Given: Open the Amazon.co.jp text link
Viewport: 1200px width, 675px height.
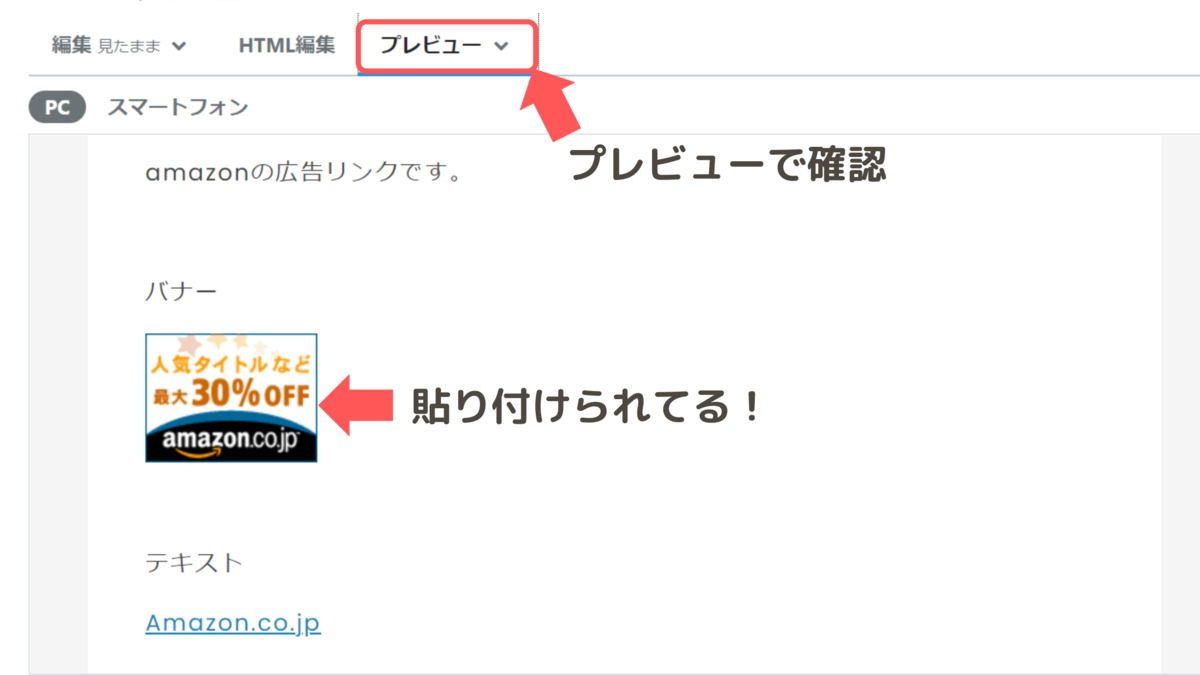Looking at the screenshot, I should coord(233,623).
